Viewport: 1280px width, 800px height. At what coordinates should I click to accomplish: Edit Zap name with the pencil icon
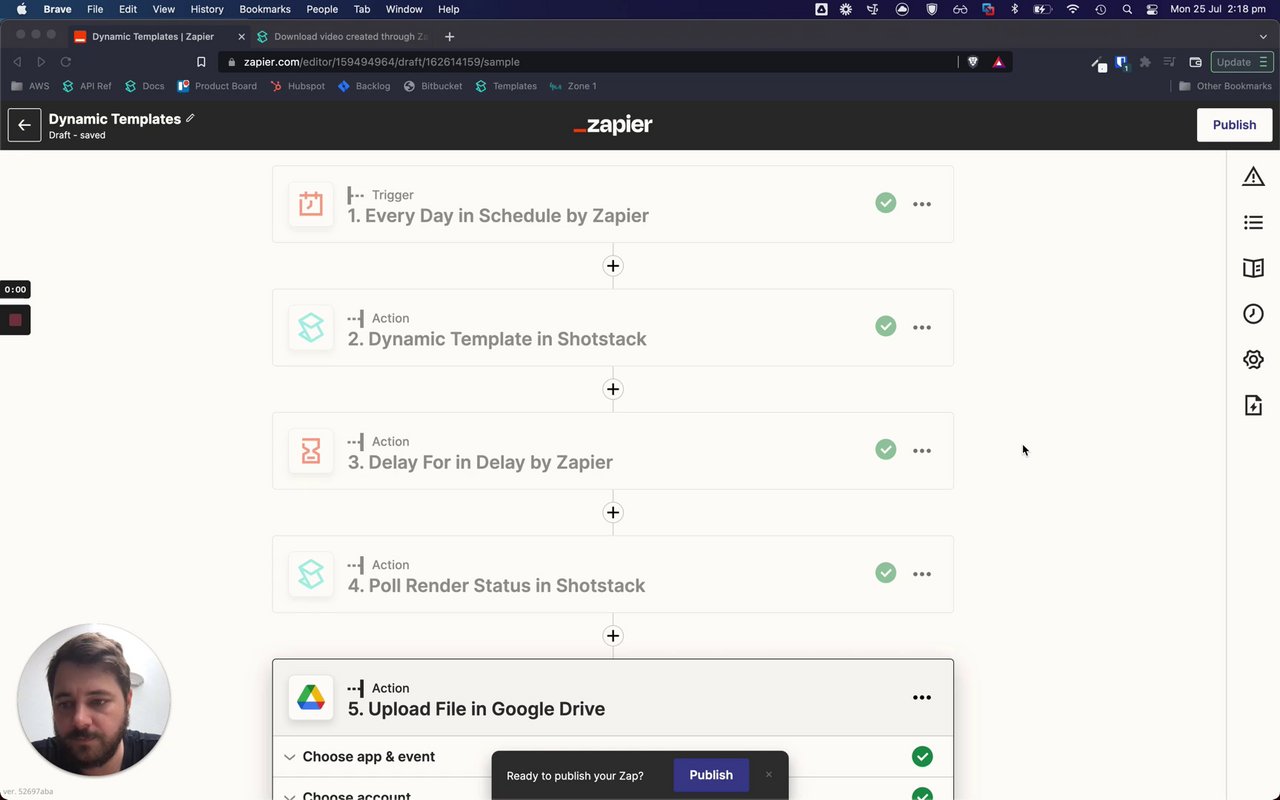coord(190,118)
